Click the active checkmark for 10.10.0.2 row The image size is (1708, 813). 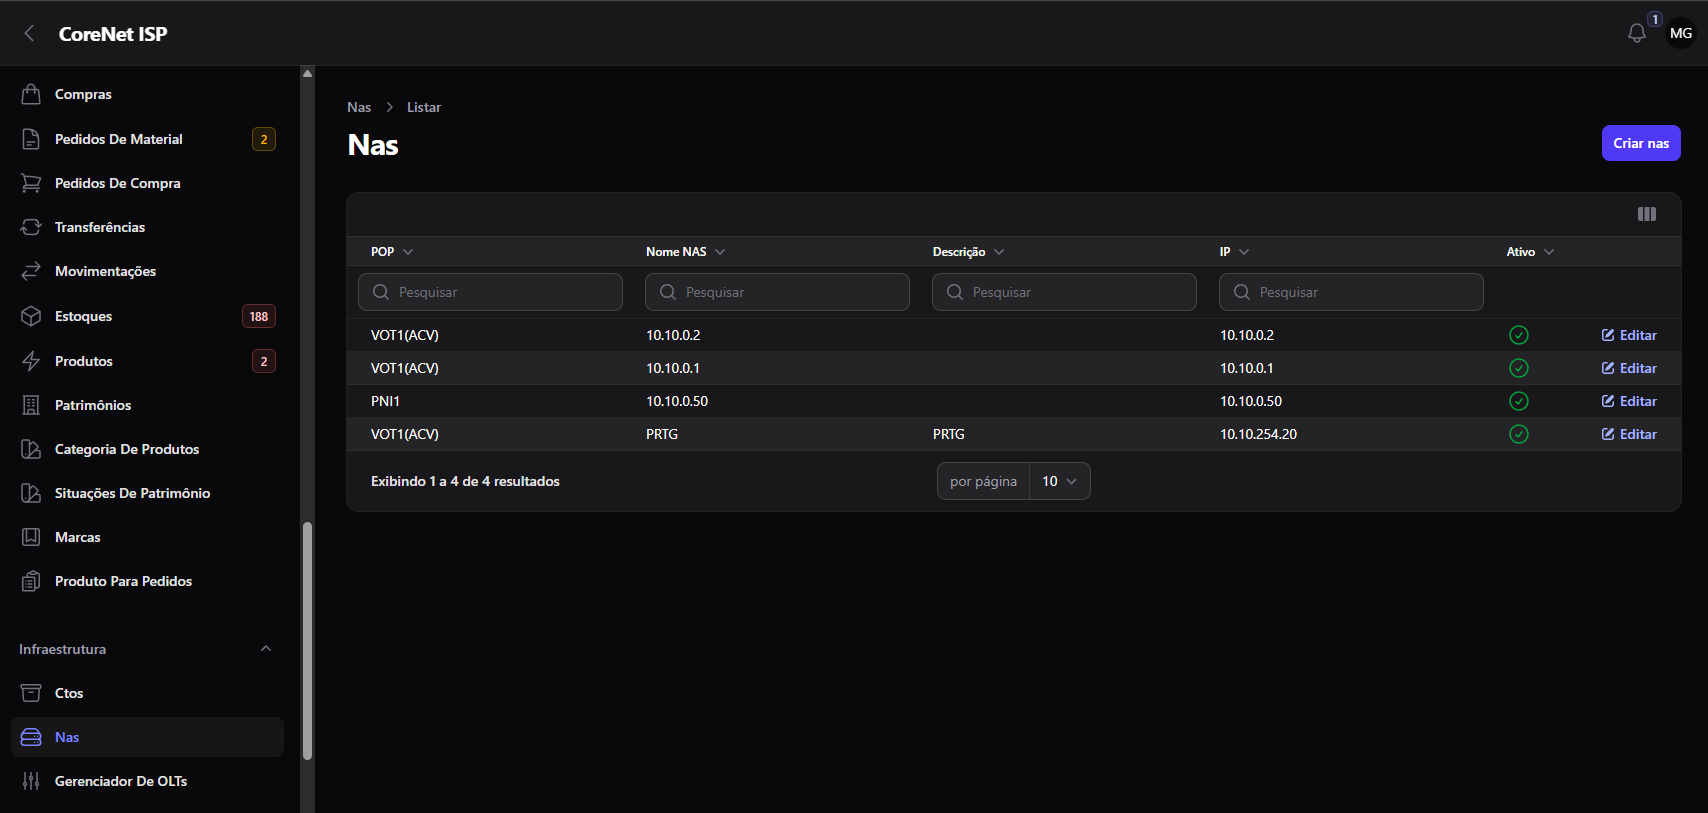click(1519, 335)
